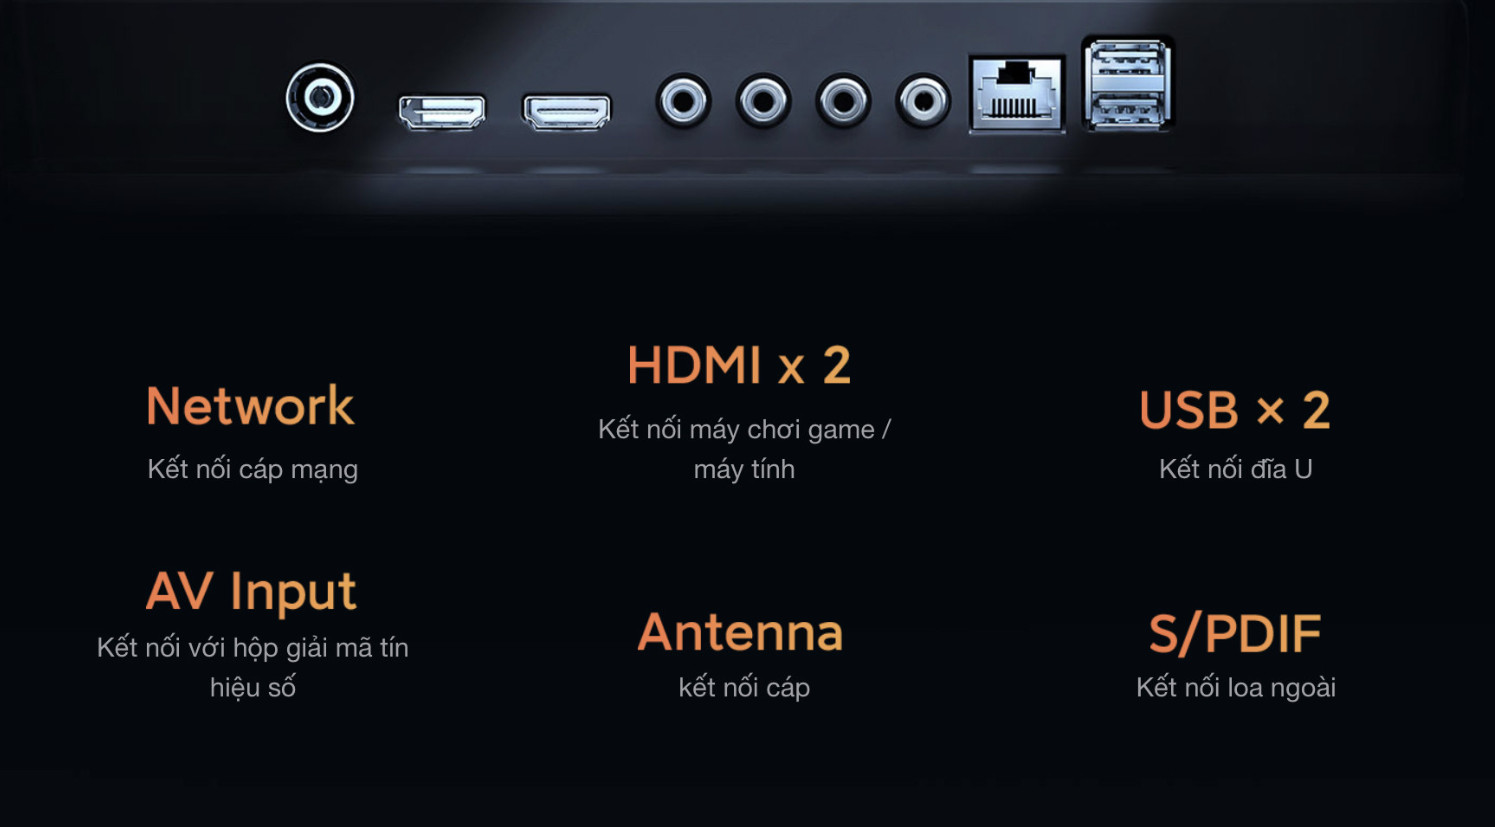Click the AV Input heading
This screenshot has width=1495, height=827.
click(251, 591)
